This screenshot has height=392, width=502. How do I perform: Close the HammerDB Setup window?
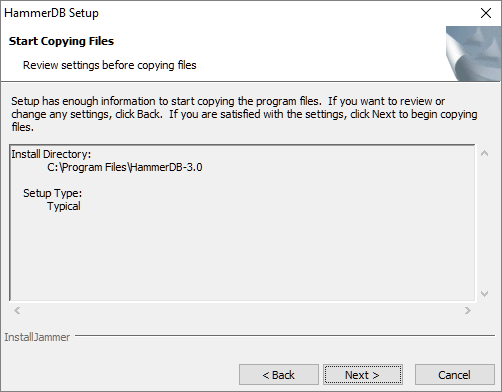pos(486,13)
